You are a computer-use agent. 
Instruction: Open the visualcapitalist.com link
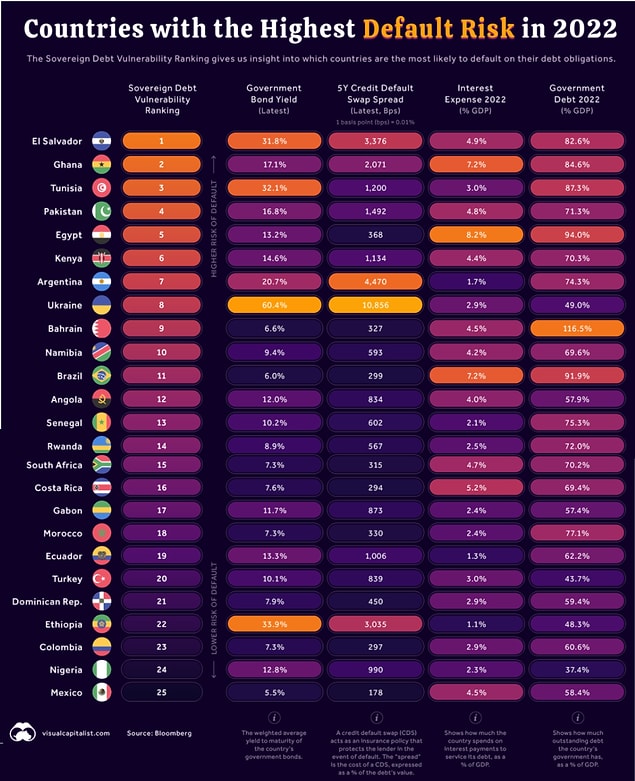click(x=76, y=733)
